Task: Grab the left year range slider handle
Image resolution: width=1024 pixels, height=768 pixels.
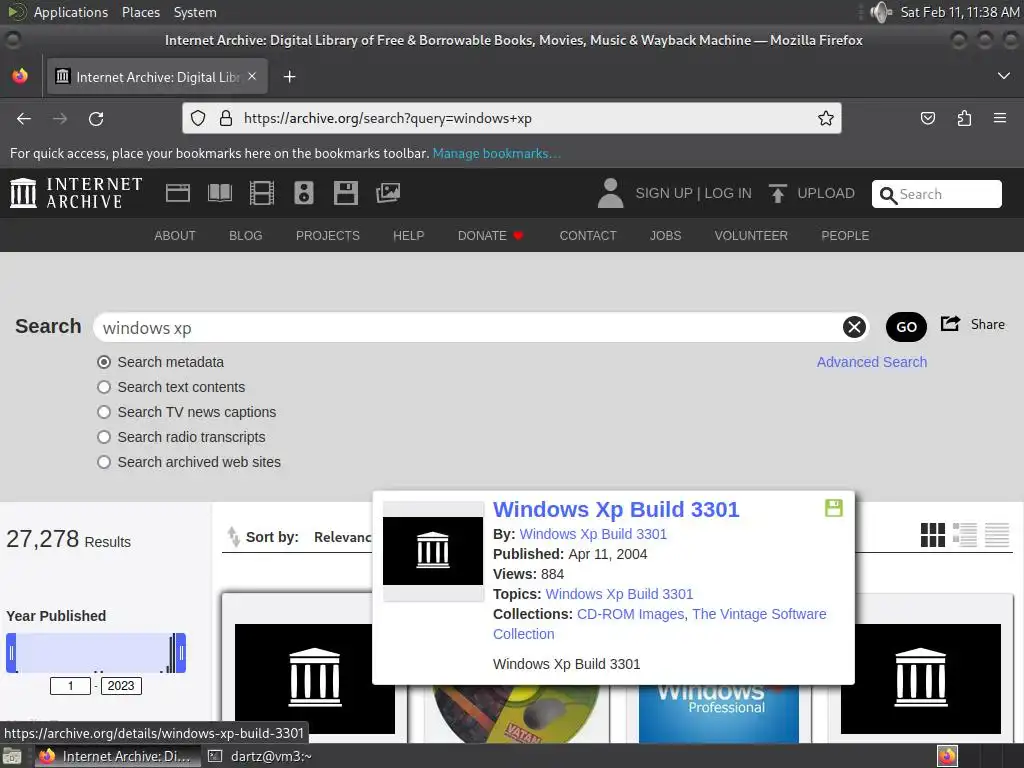Action: tap(11, 652)
